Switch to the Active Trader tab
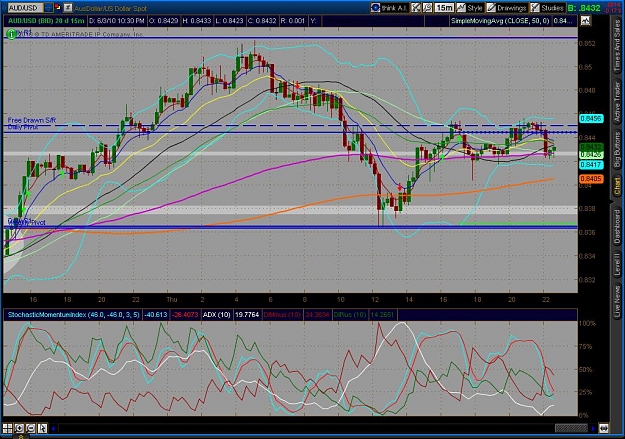This screenshot has width=625, height=439. tap(617, 104)
